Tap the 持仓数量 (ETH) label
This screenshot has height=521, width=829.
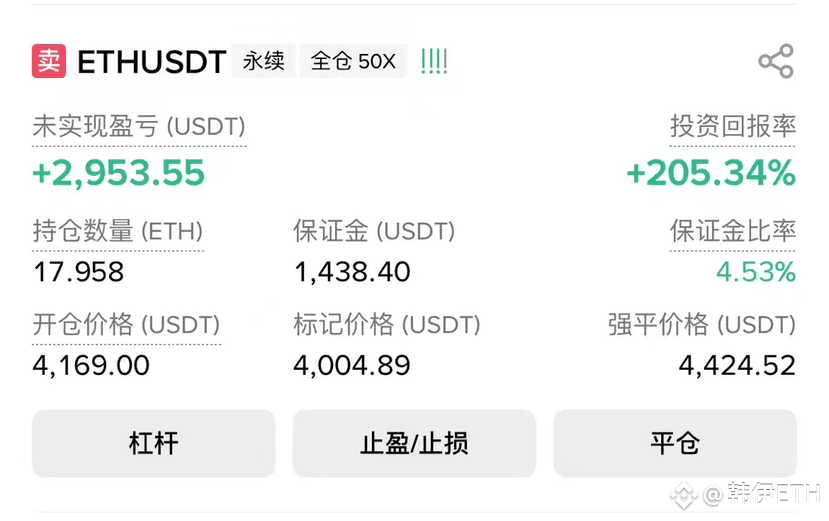tap(118, 231)
